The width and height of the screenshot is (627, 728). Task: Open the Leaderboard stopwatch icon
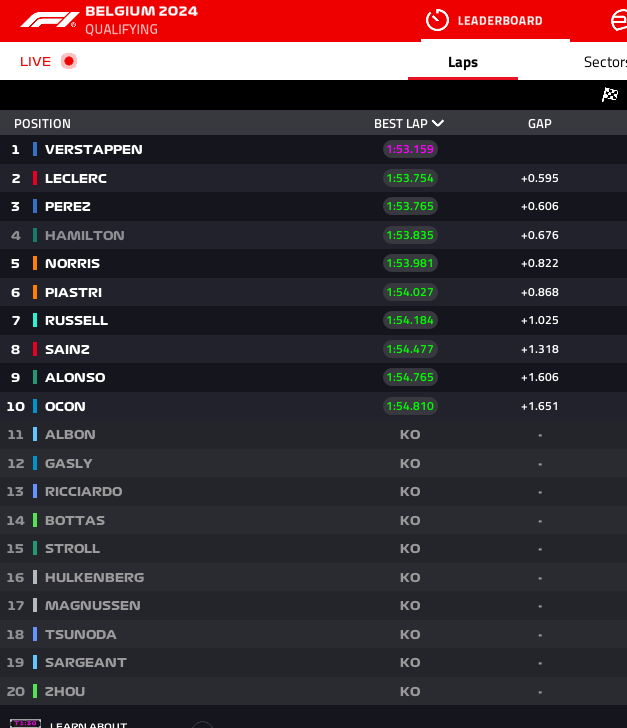(437, 20)
